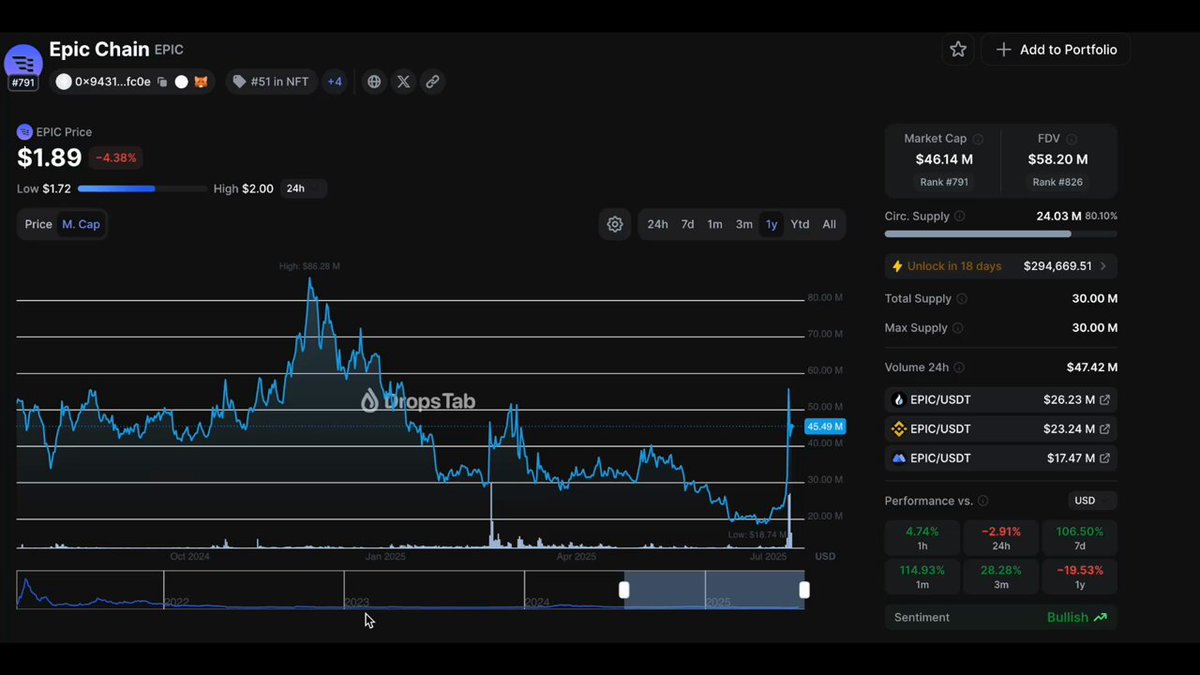
Task: Set chart range to Ytd
Action: pos(800,224)
